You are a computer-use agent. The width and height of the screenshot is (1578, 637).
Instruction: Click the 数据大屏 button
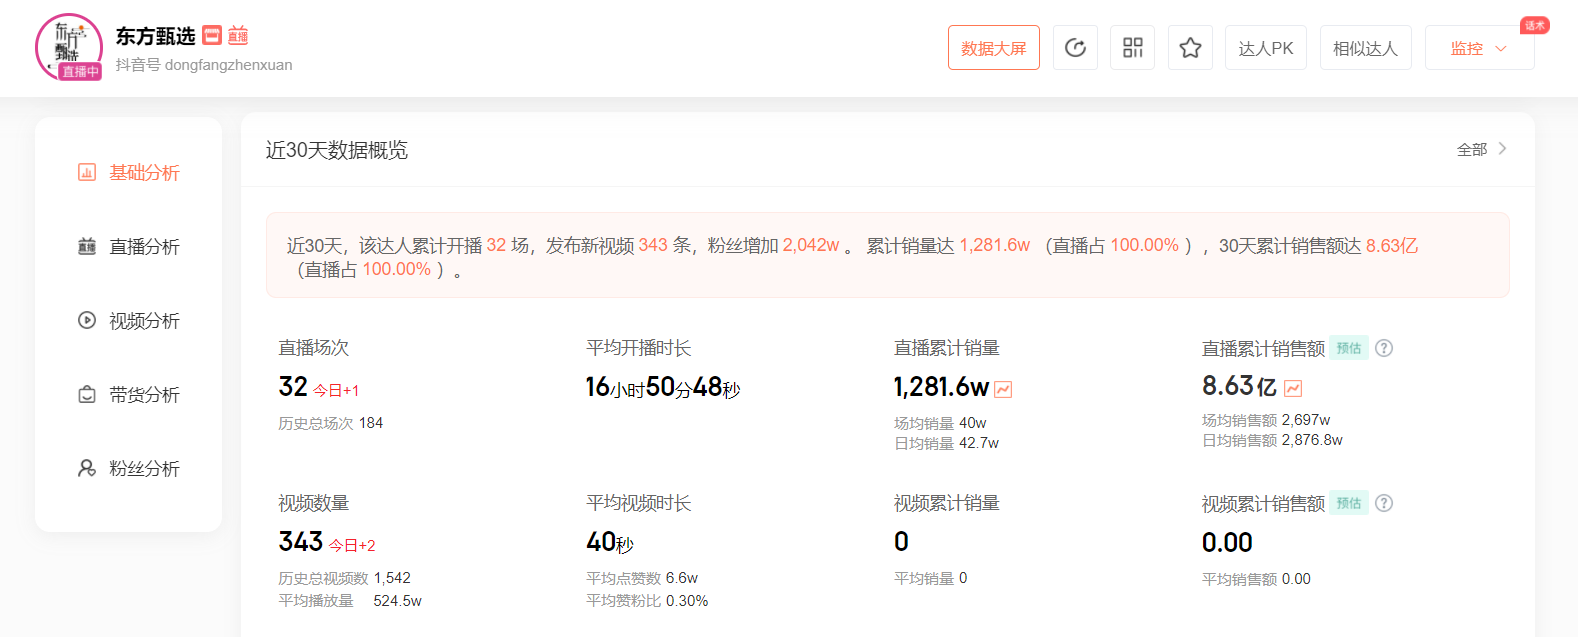[x=993, y=48]
